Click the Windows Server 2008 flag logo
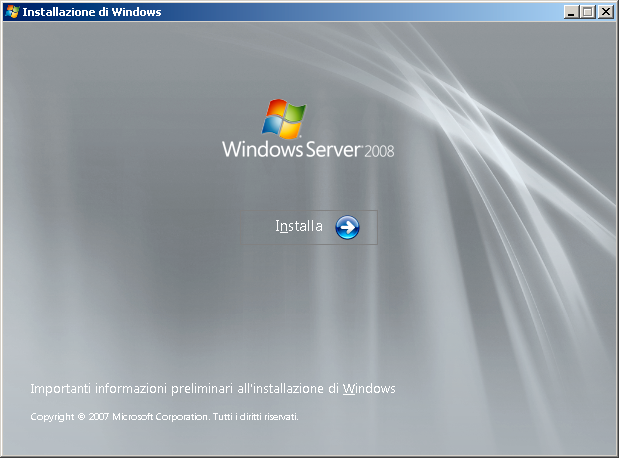The height and width of the screenshot is (458, 619). (x=284, y=119)
